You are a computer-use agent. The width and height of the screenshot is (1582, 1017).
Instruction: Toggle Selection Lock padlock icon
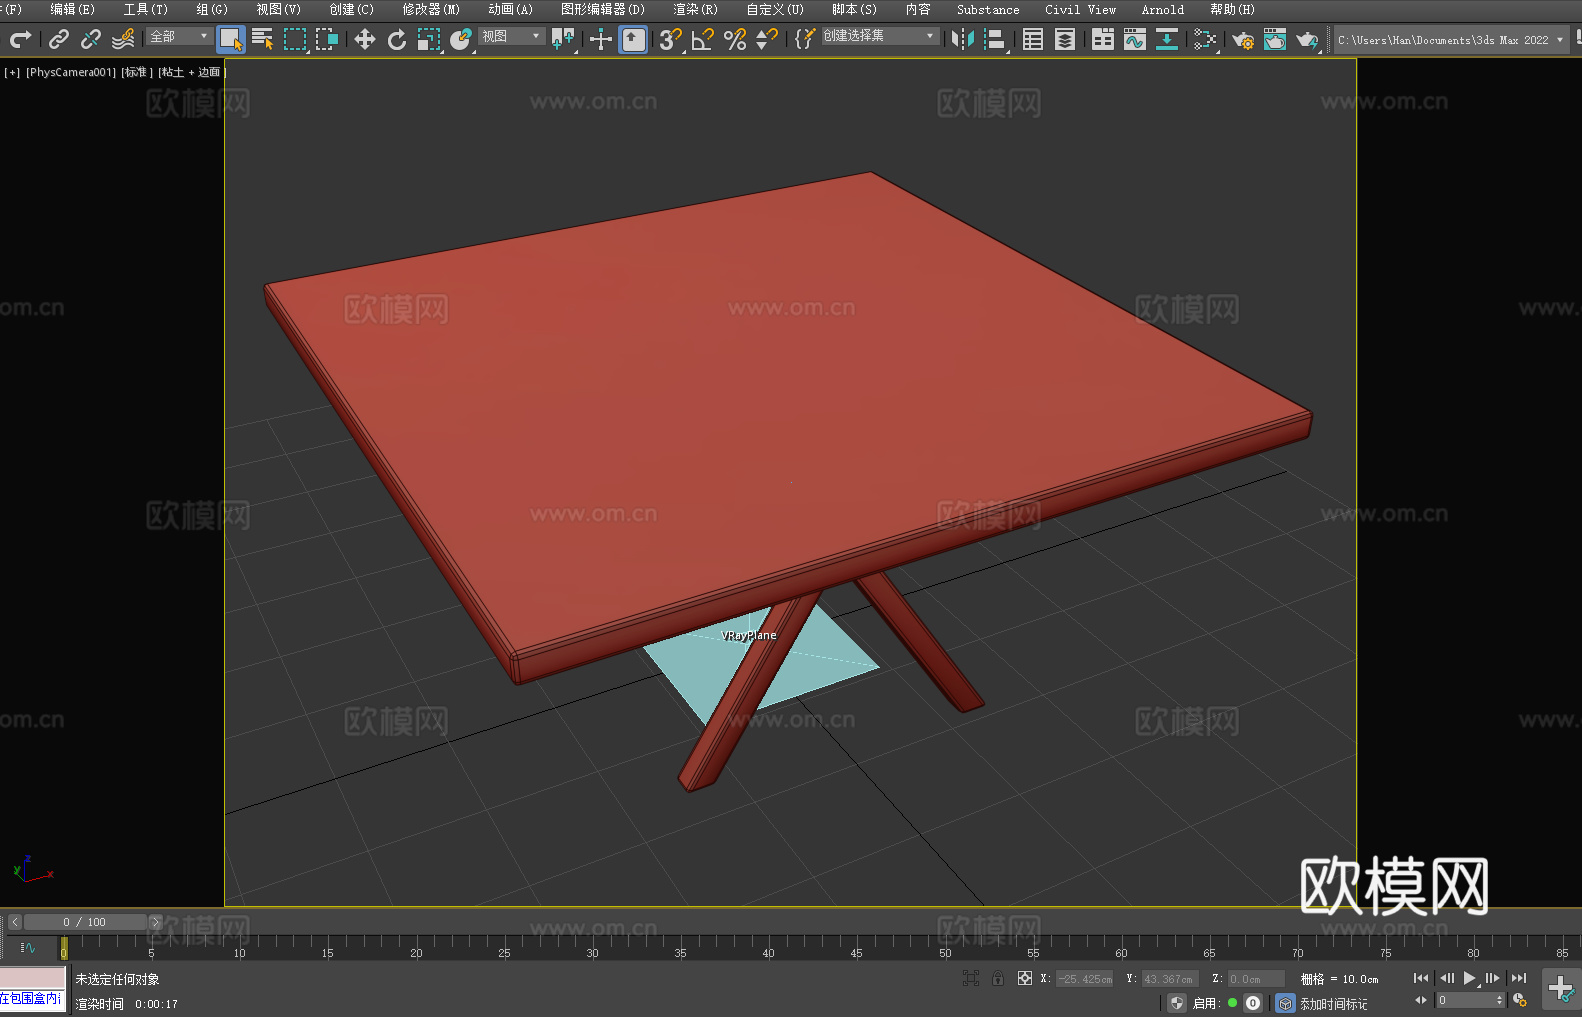[x=998, y=978]
